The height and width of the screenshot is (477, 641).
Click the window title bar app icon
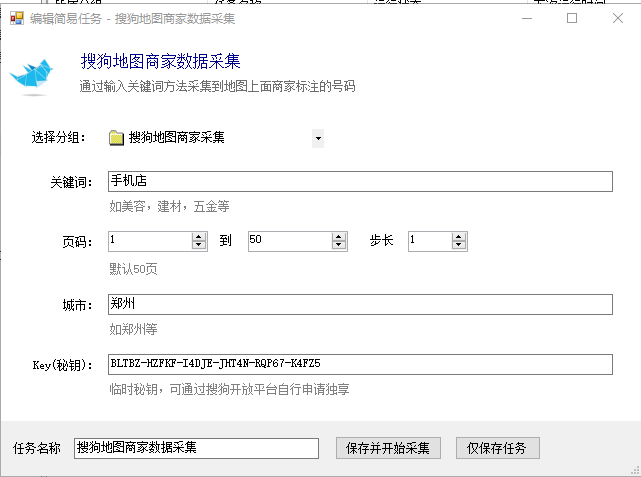coord(16,18)
